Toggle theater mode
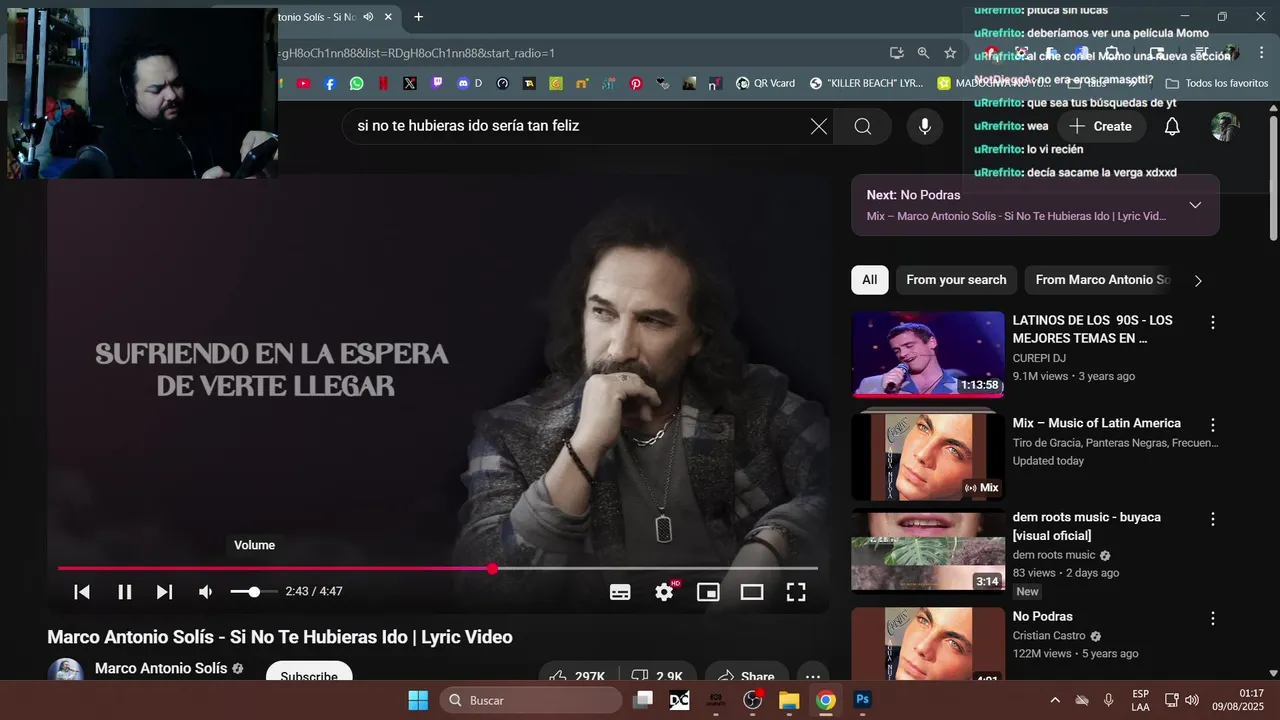Screen dimensions: 1280x720 click(752, 592)
